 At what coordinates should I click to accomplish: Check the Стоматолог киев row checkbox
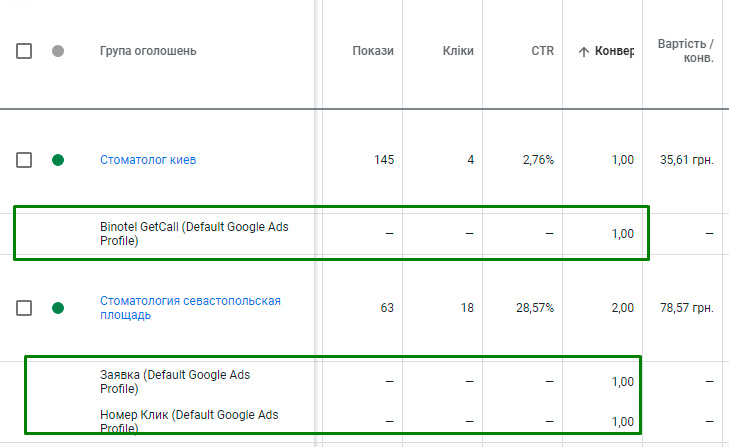(24, 160)
